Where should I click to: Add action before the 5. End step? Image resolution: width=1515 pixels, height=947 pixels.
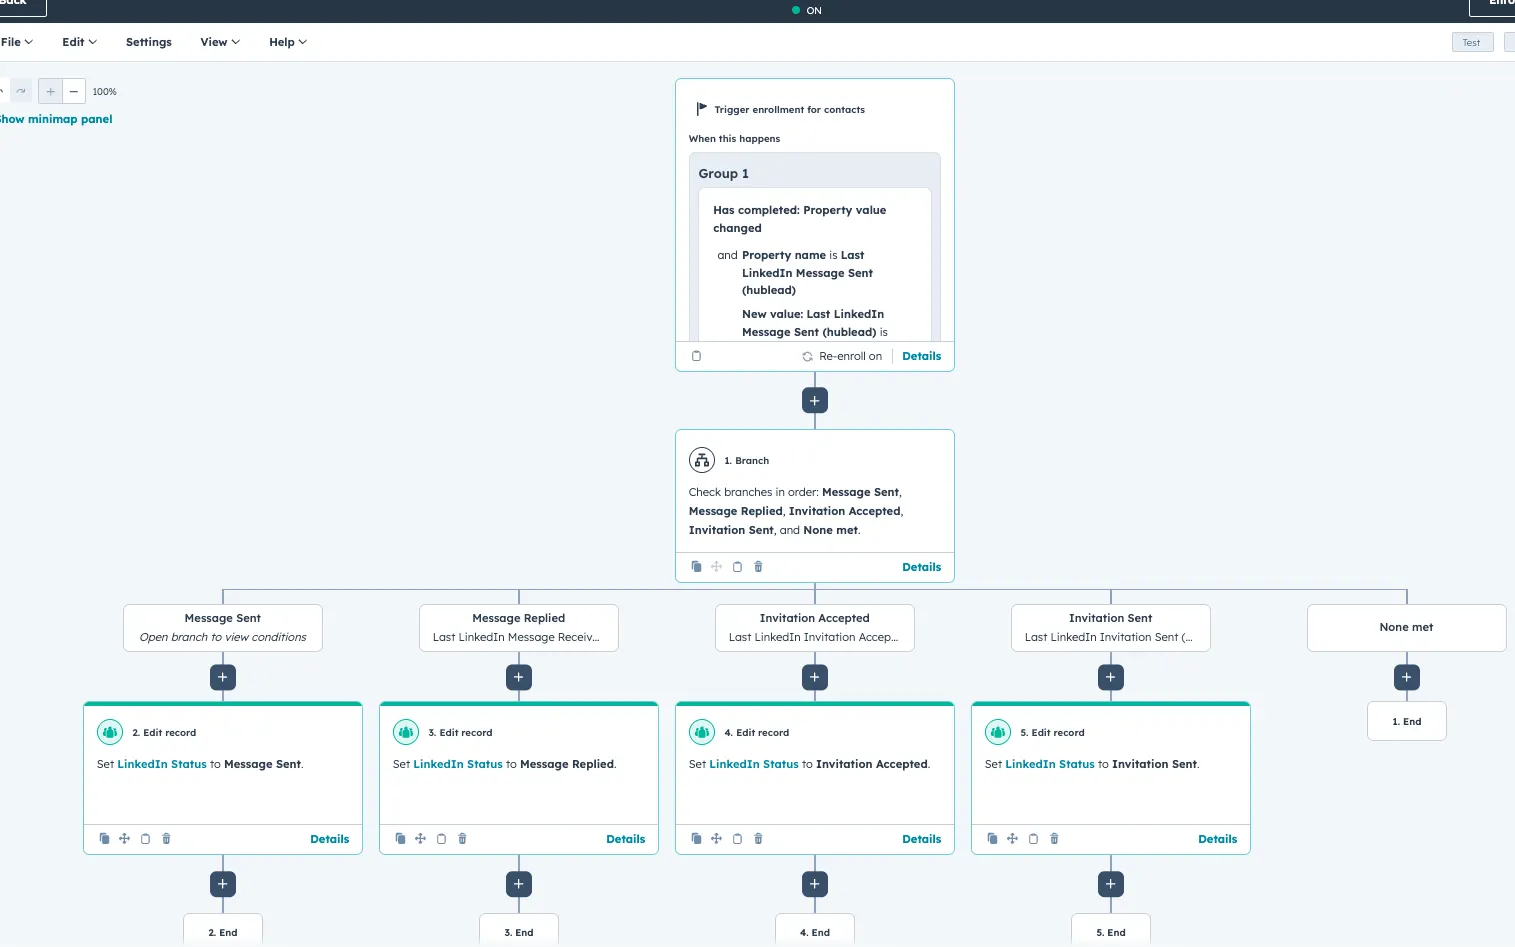click(x=1111, y=884)
